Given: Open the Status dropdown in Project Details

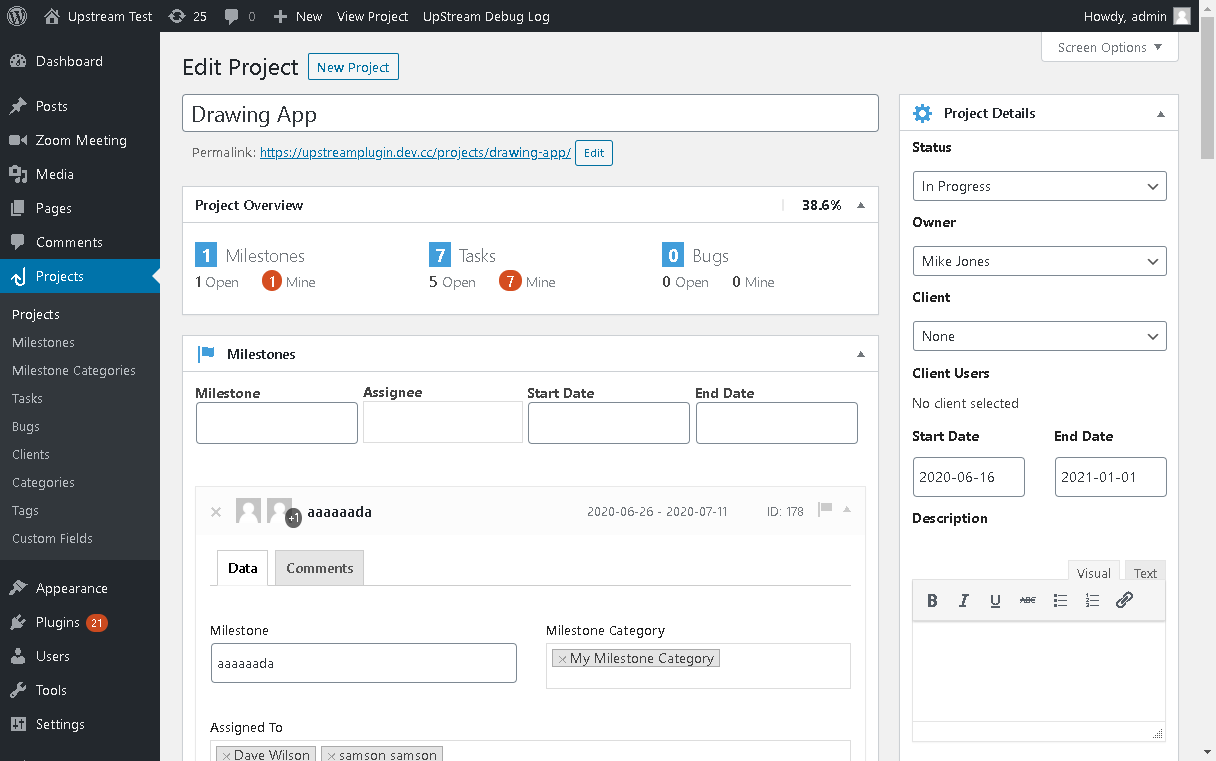Looking at the screenshot, I should click(1039, 186).
